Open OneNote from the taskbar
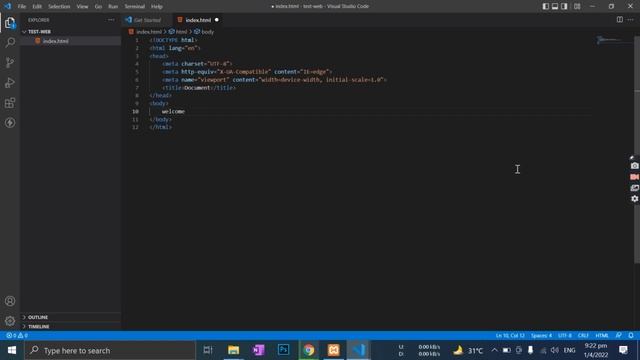 point(258,350)
